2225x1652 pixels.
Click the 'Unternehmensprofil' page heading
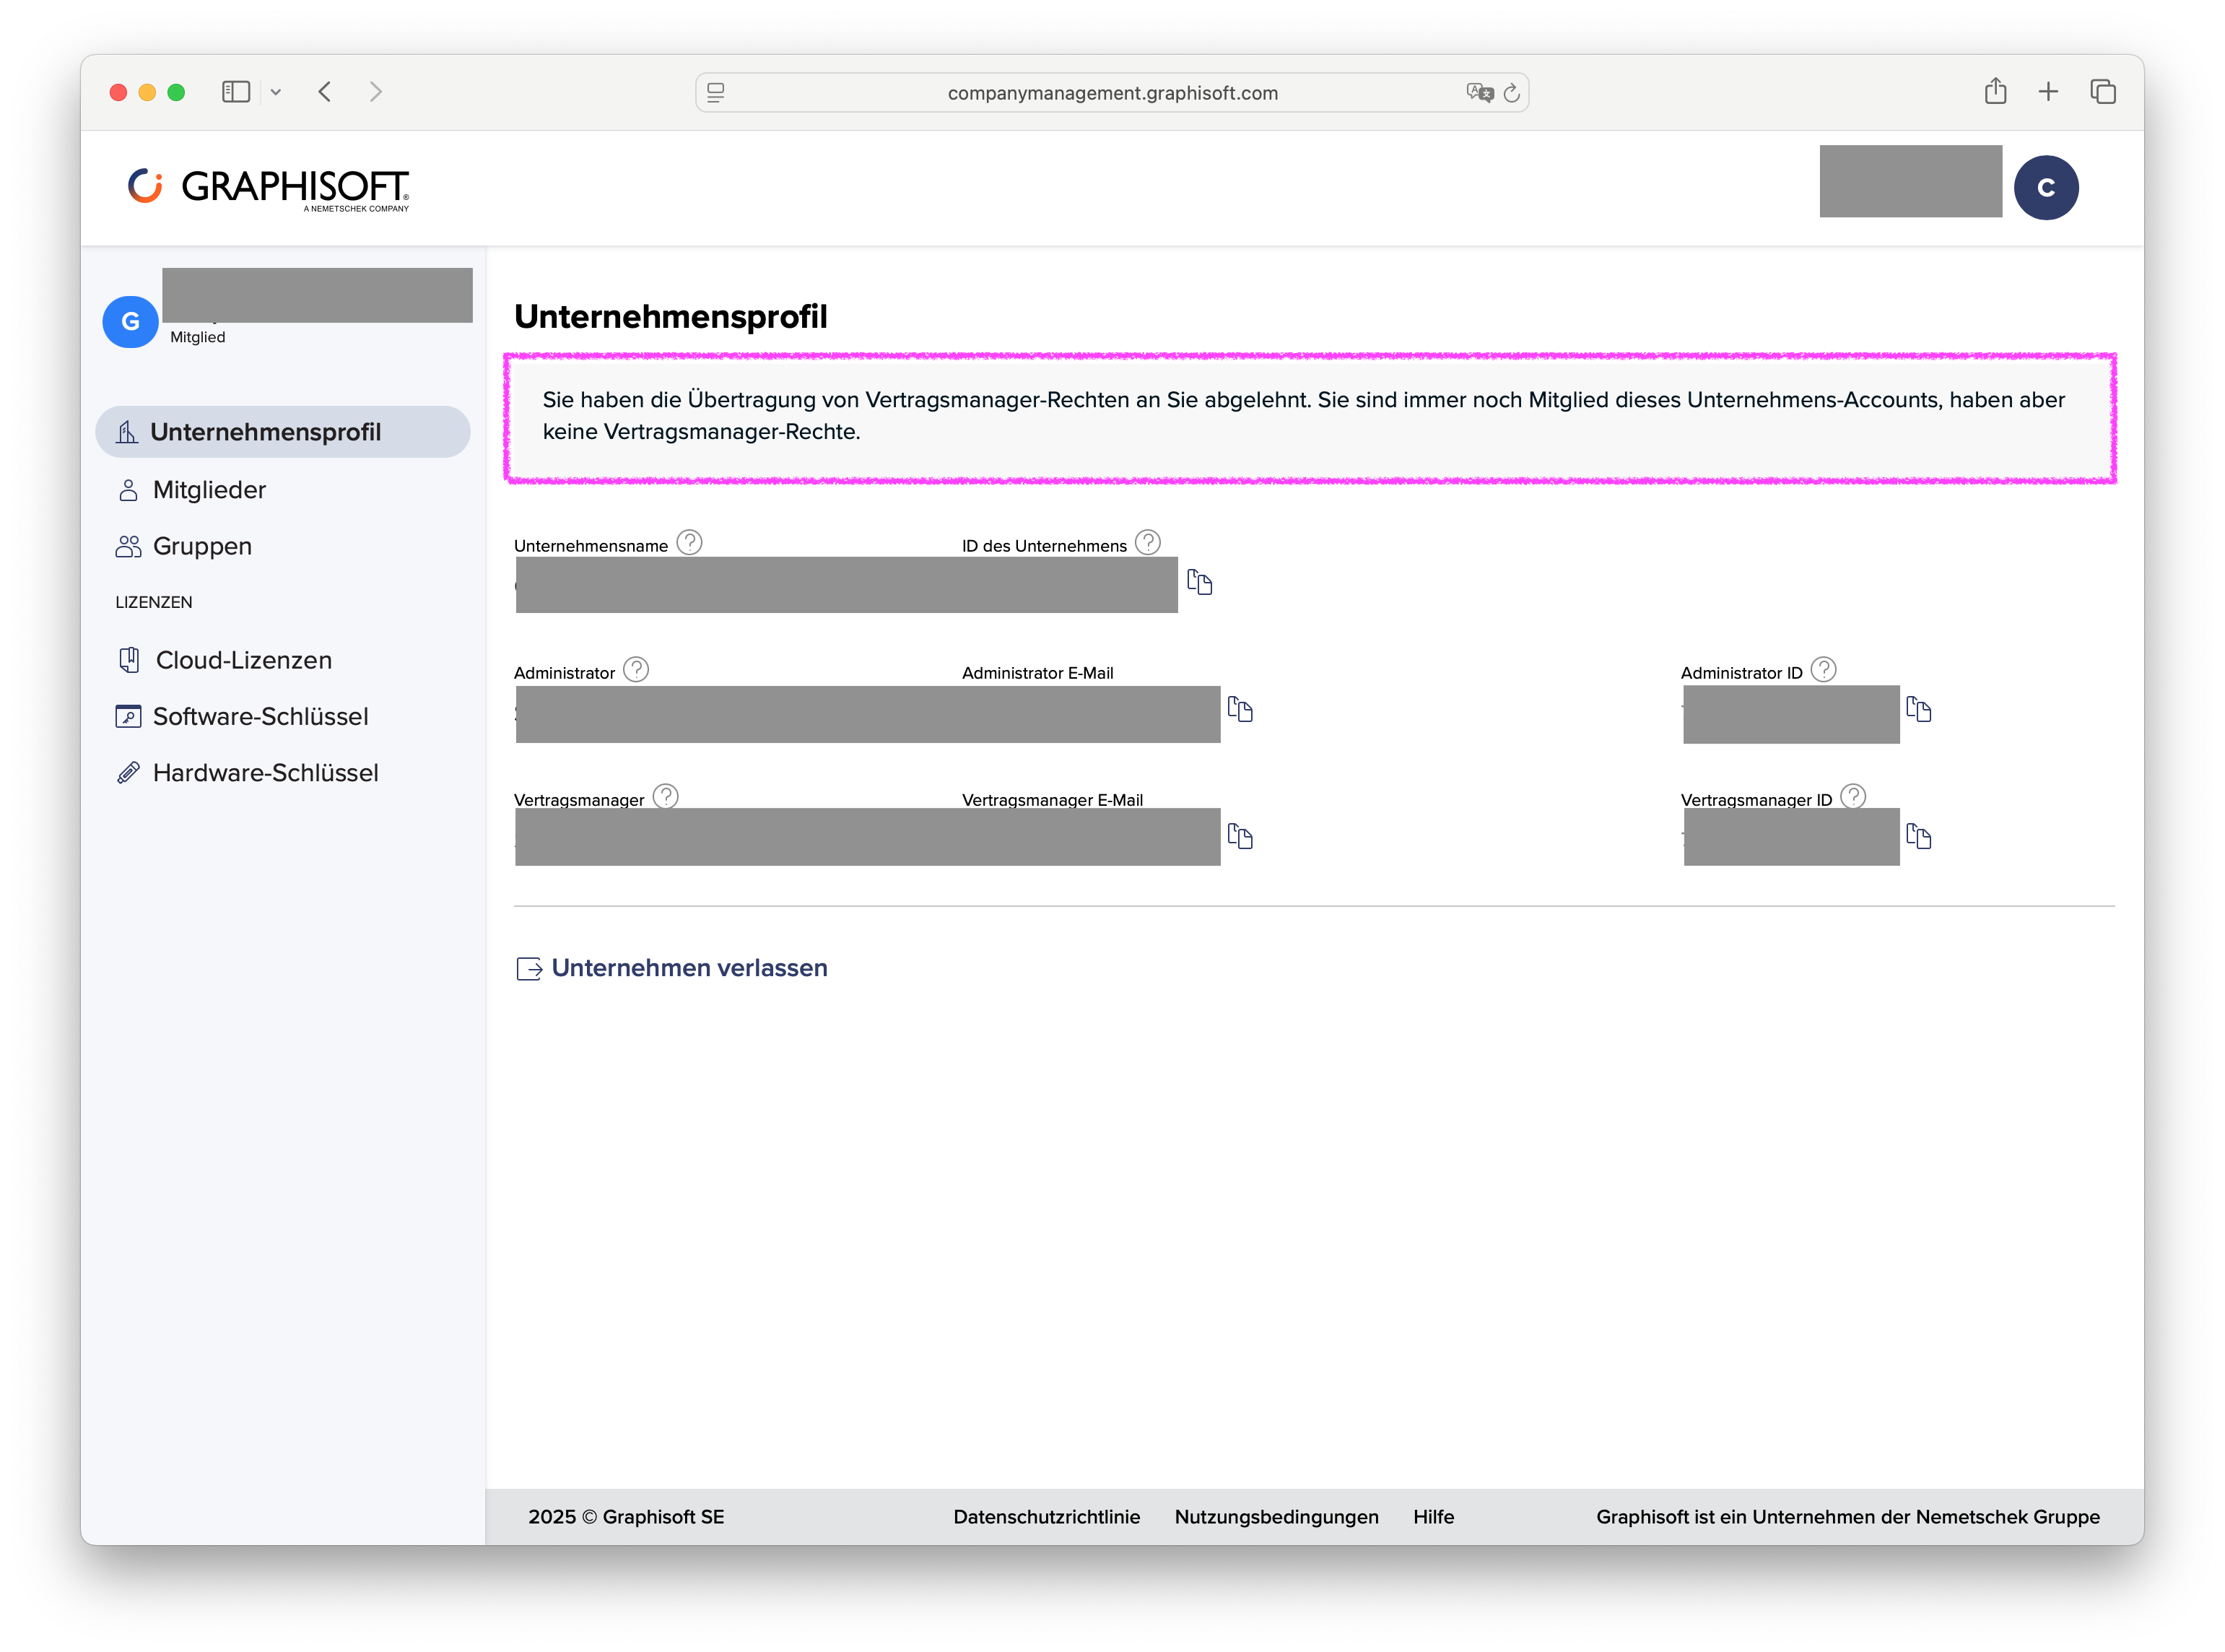point(671,317)
